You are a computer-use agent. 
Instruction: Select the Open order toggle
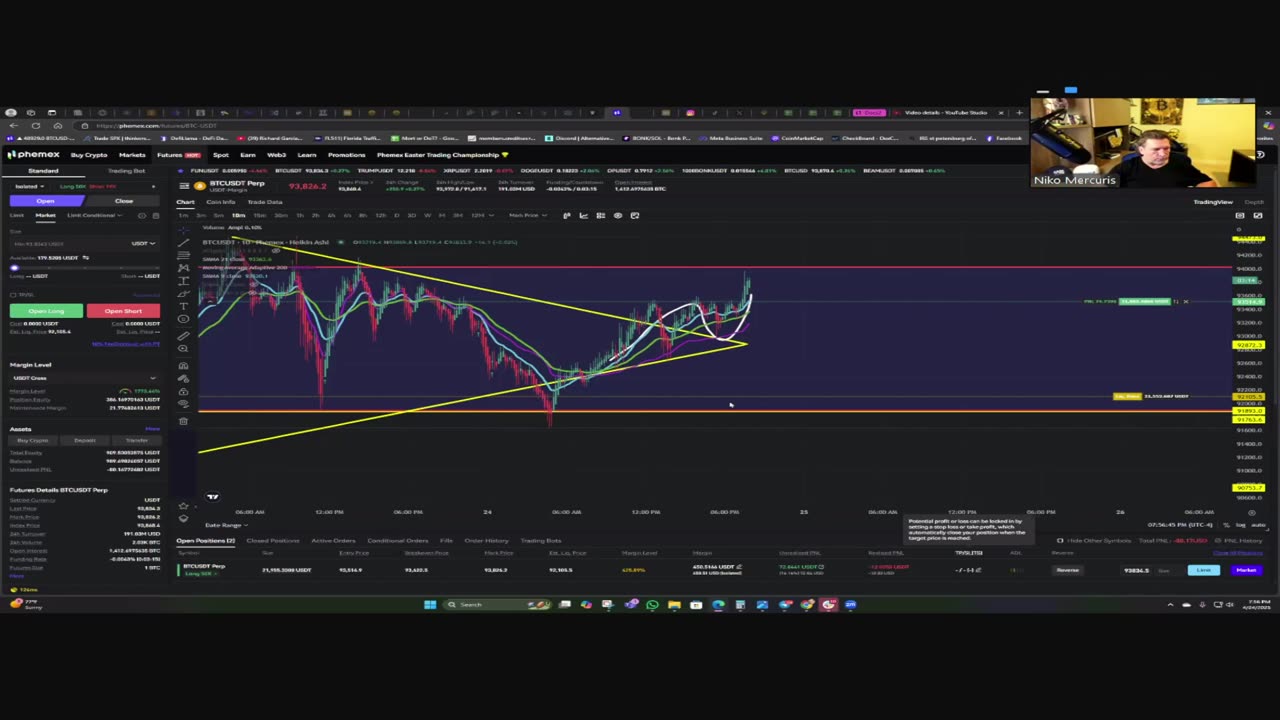pos(45,201)
